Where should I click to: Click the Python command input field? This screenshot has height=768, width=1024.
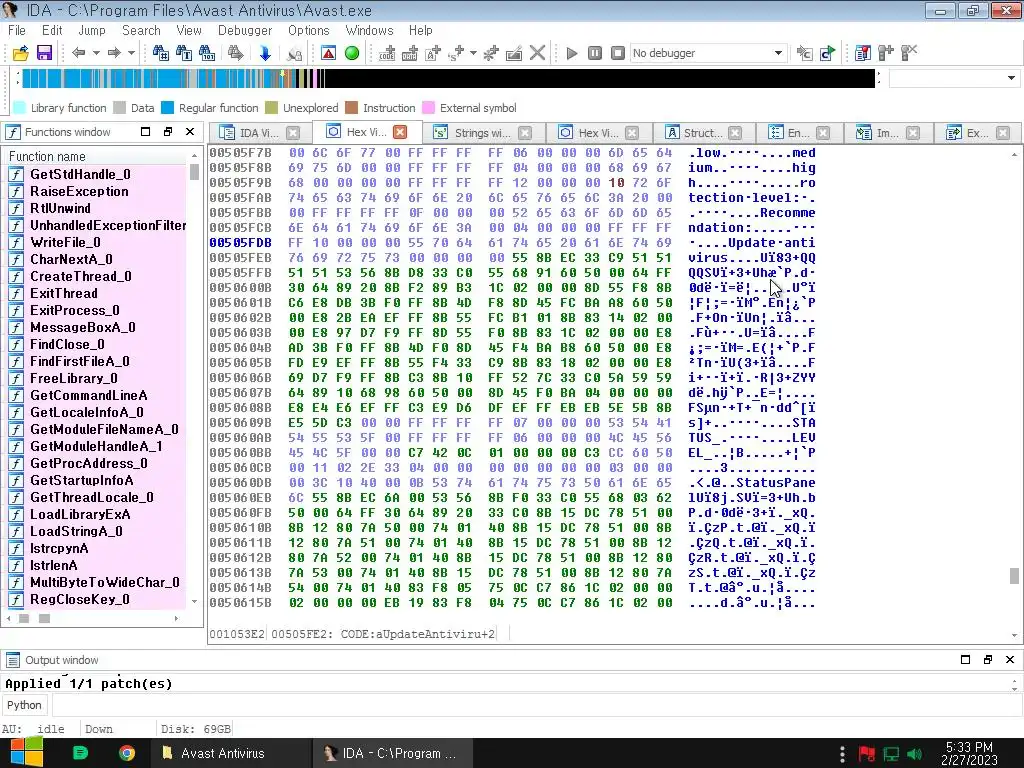point(536,705)
